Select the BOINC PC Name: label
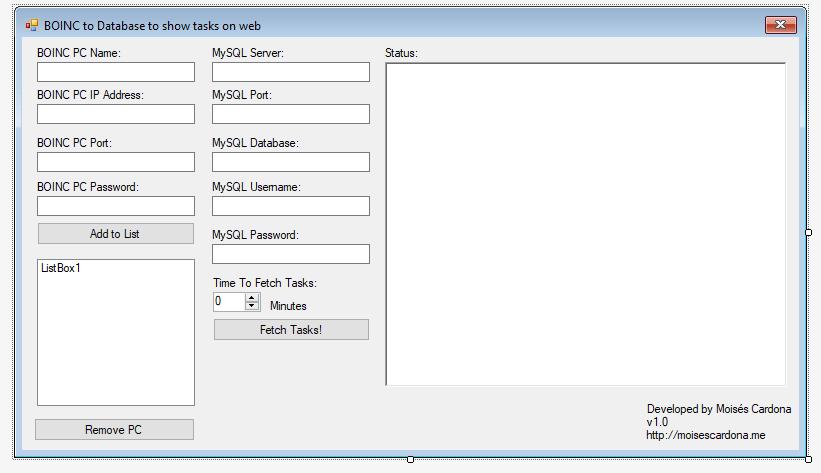The image size is (821, 473). click(79, 53)
